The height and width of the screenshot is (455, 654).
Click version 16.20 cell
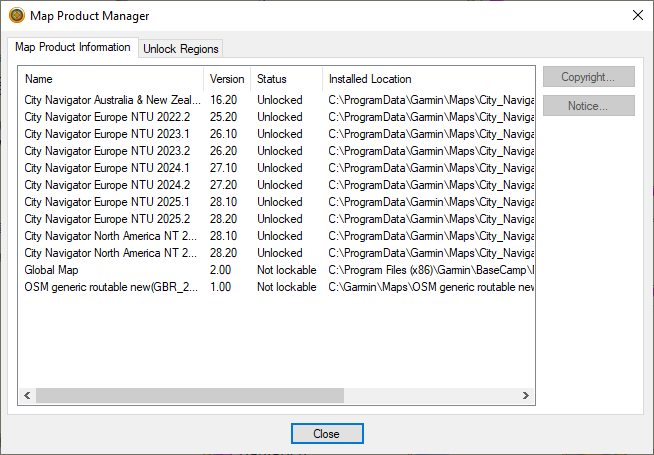pos(224,100)
